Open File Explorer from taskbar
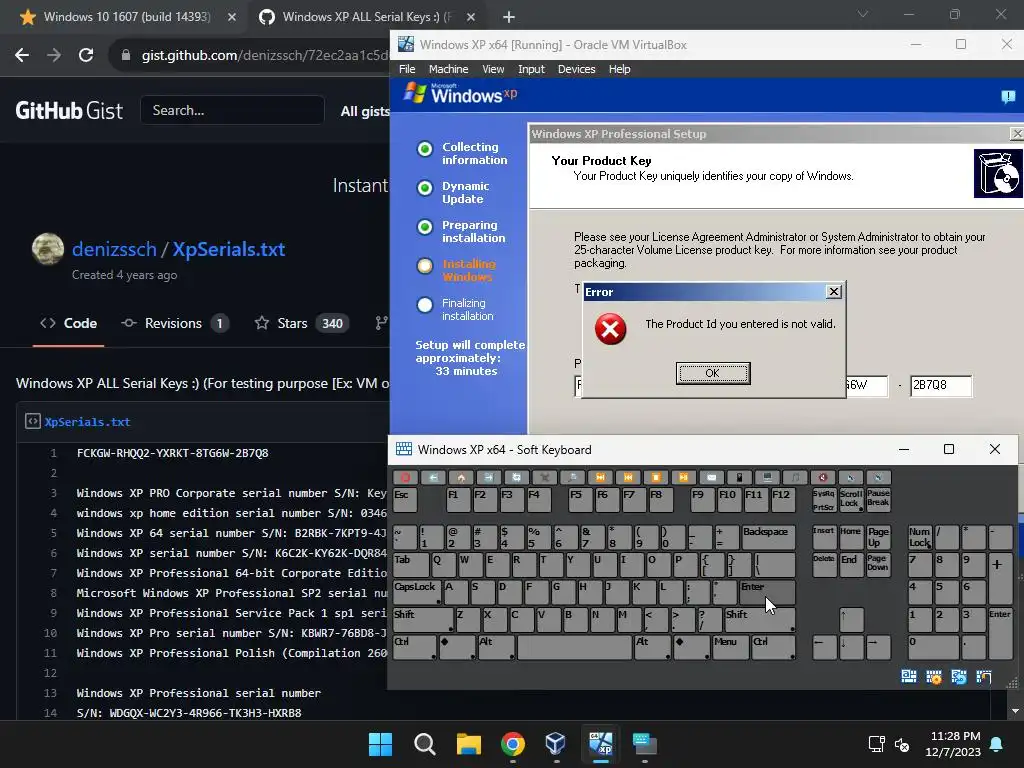The height and width of the screenshot is (768, 1024). pos(468,744)
